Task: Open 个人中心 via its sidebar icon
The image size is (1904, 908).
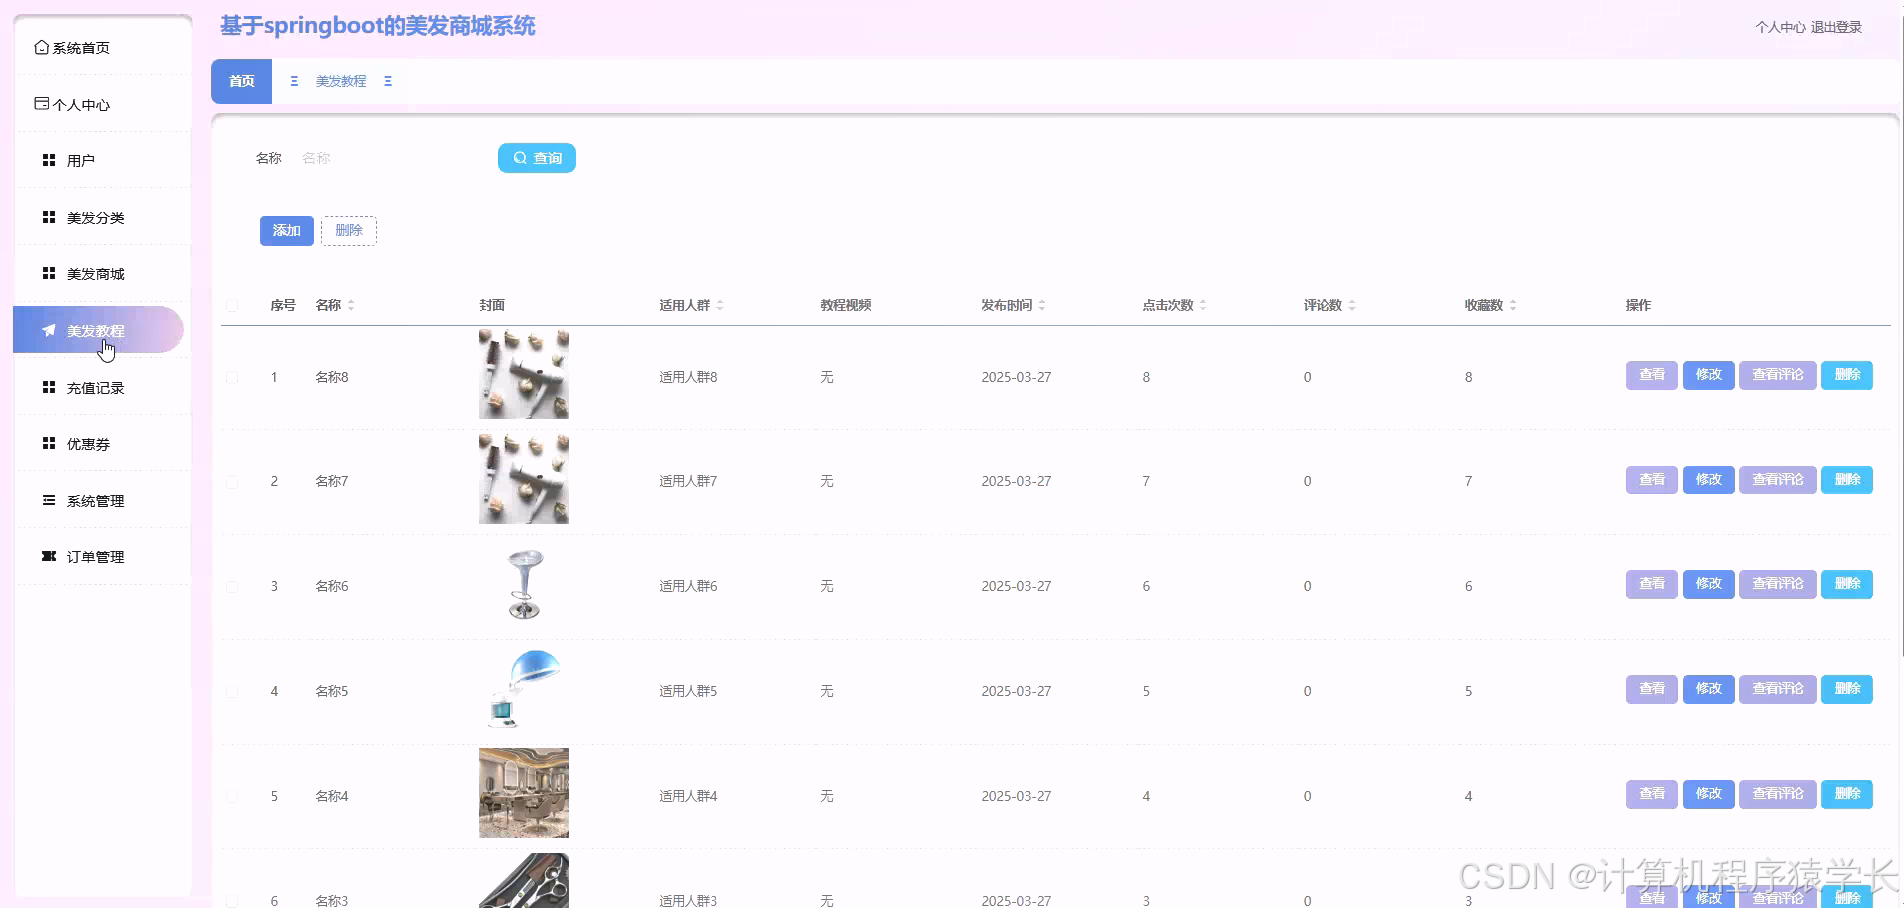Action: point(41,103)
